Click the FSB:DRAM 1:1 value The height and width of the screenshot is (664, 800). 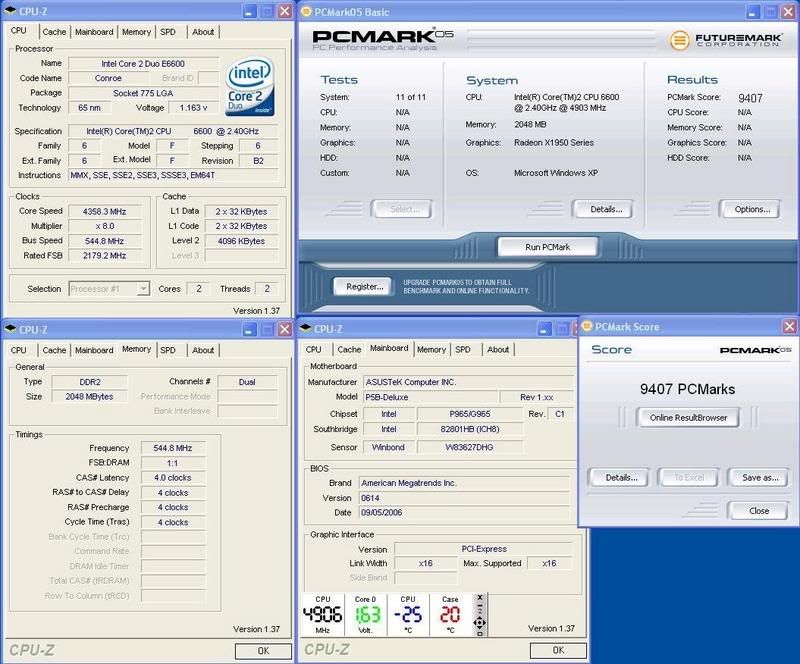172,463
